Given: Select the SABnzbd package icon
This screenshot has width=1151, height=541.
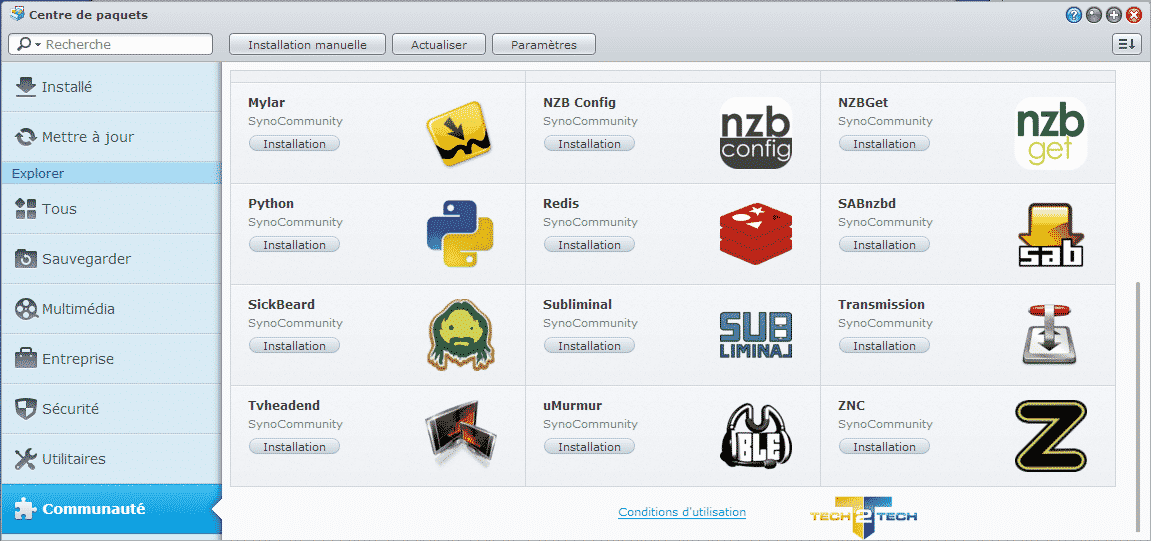Looking at the screenshot, I should [x=1051, y=234].
